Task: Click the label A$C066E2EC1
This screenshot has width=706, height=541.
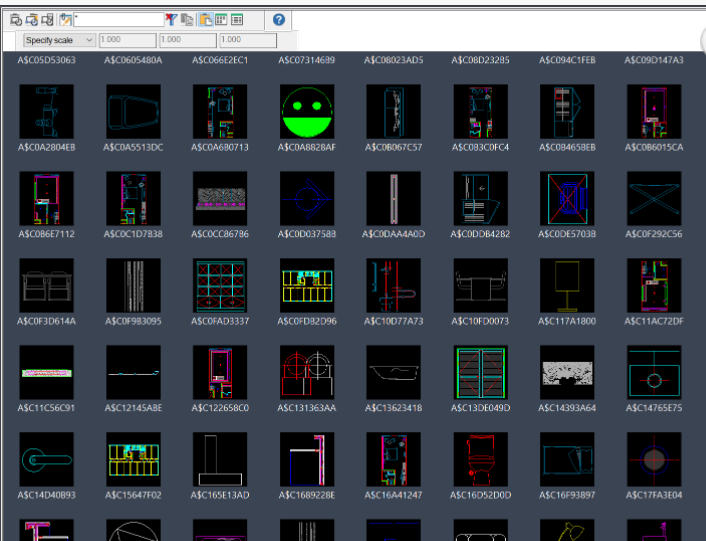Action: [x=220, y=60]
